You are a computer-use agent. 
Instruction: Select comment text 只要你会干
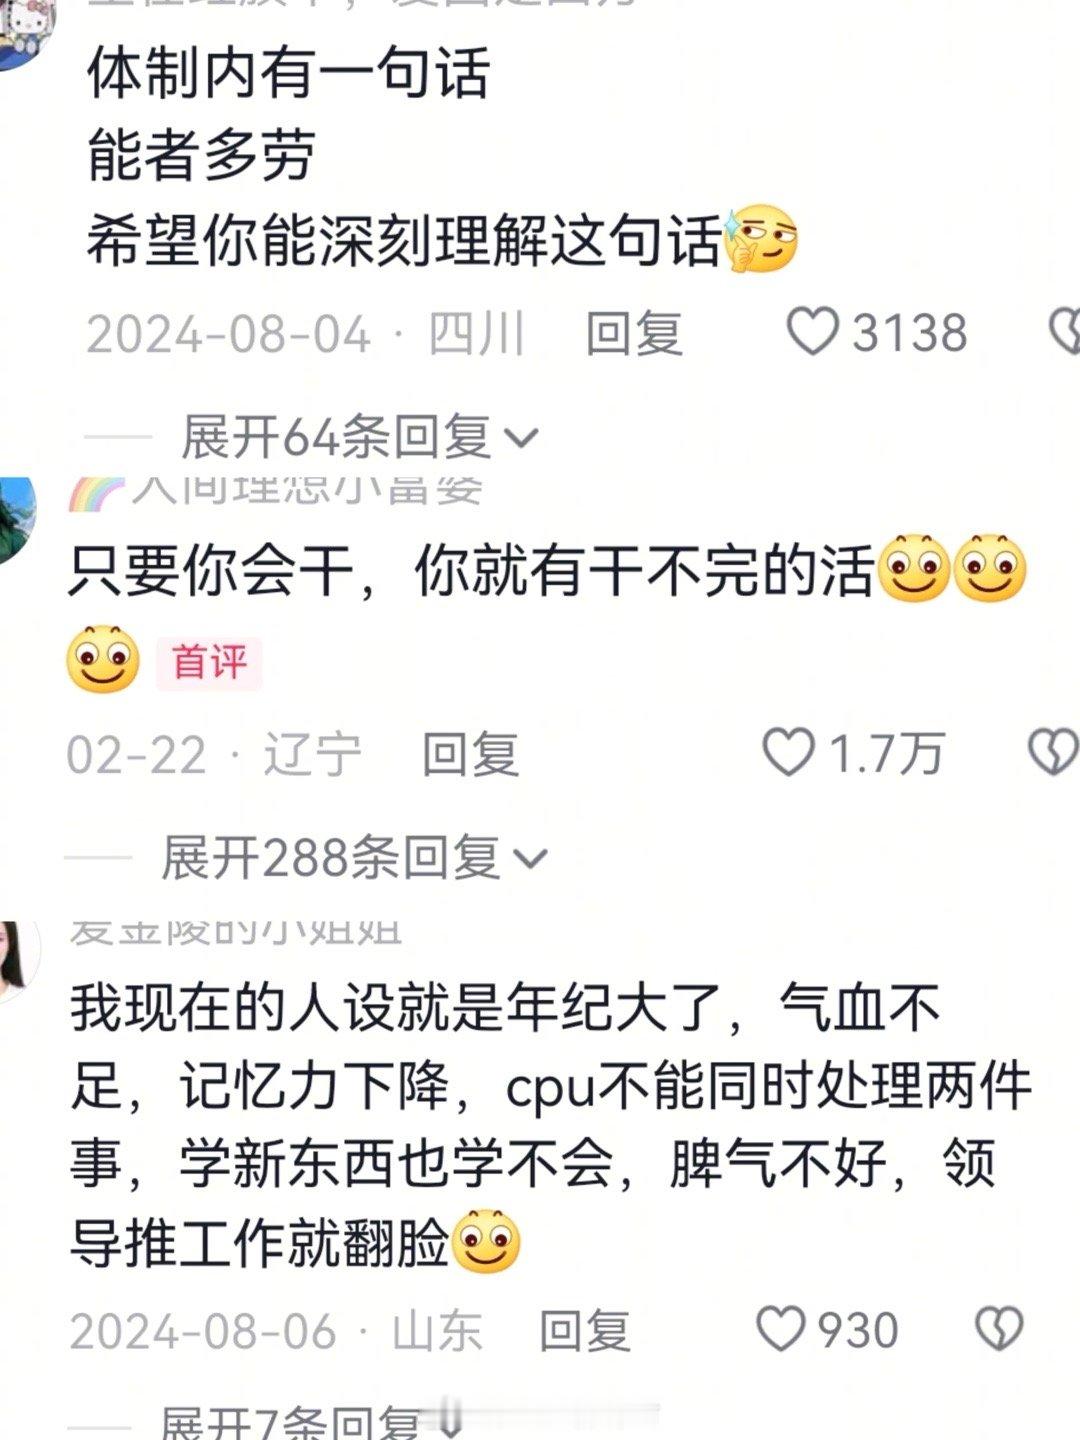pos(212,573)
